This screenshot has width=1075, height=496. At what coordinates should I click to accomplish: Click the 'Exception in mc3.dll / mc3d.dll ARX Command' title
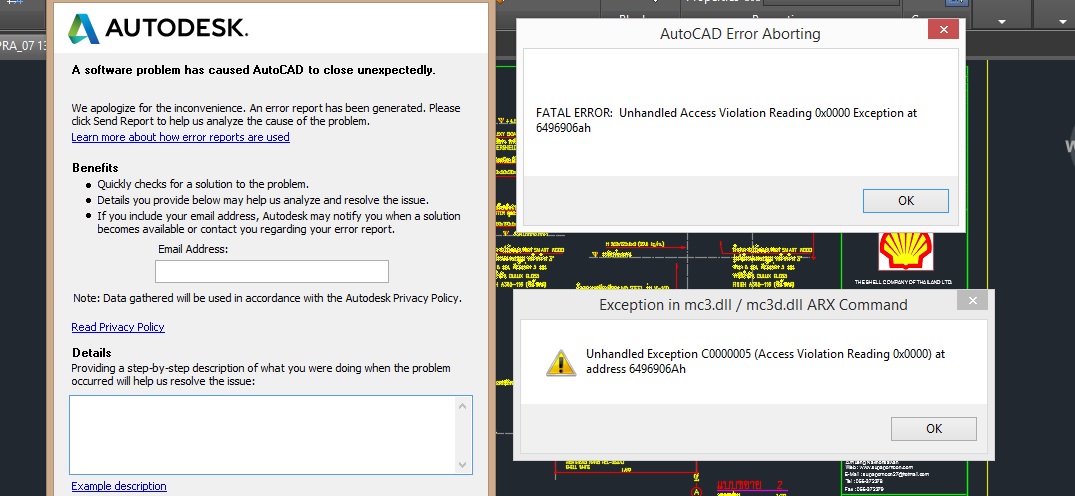coord(753,305)
